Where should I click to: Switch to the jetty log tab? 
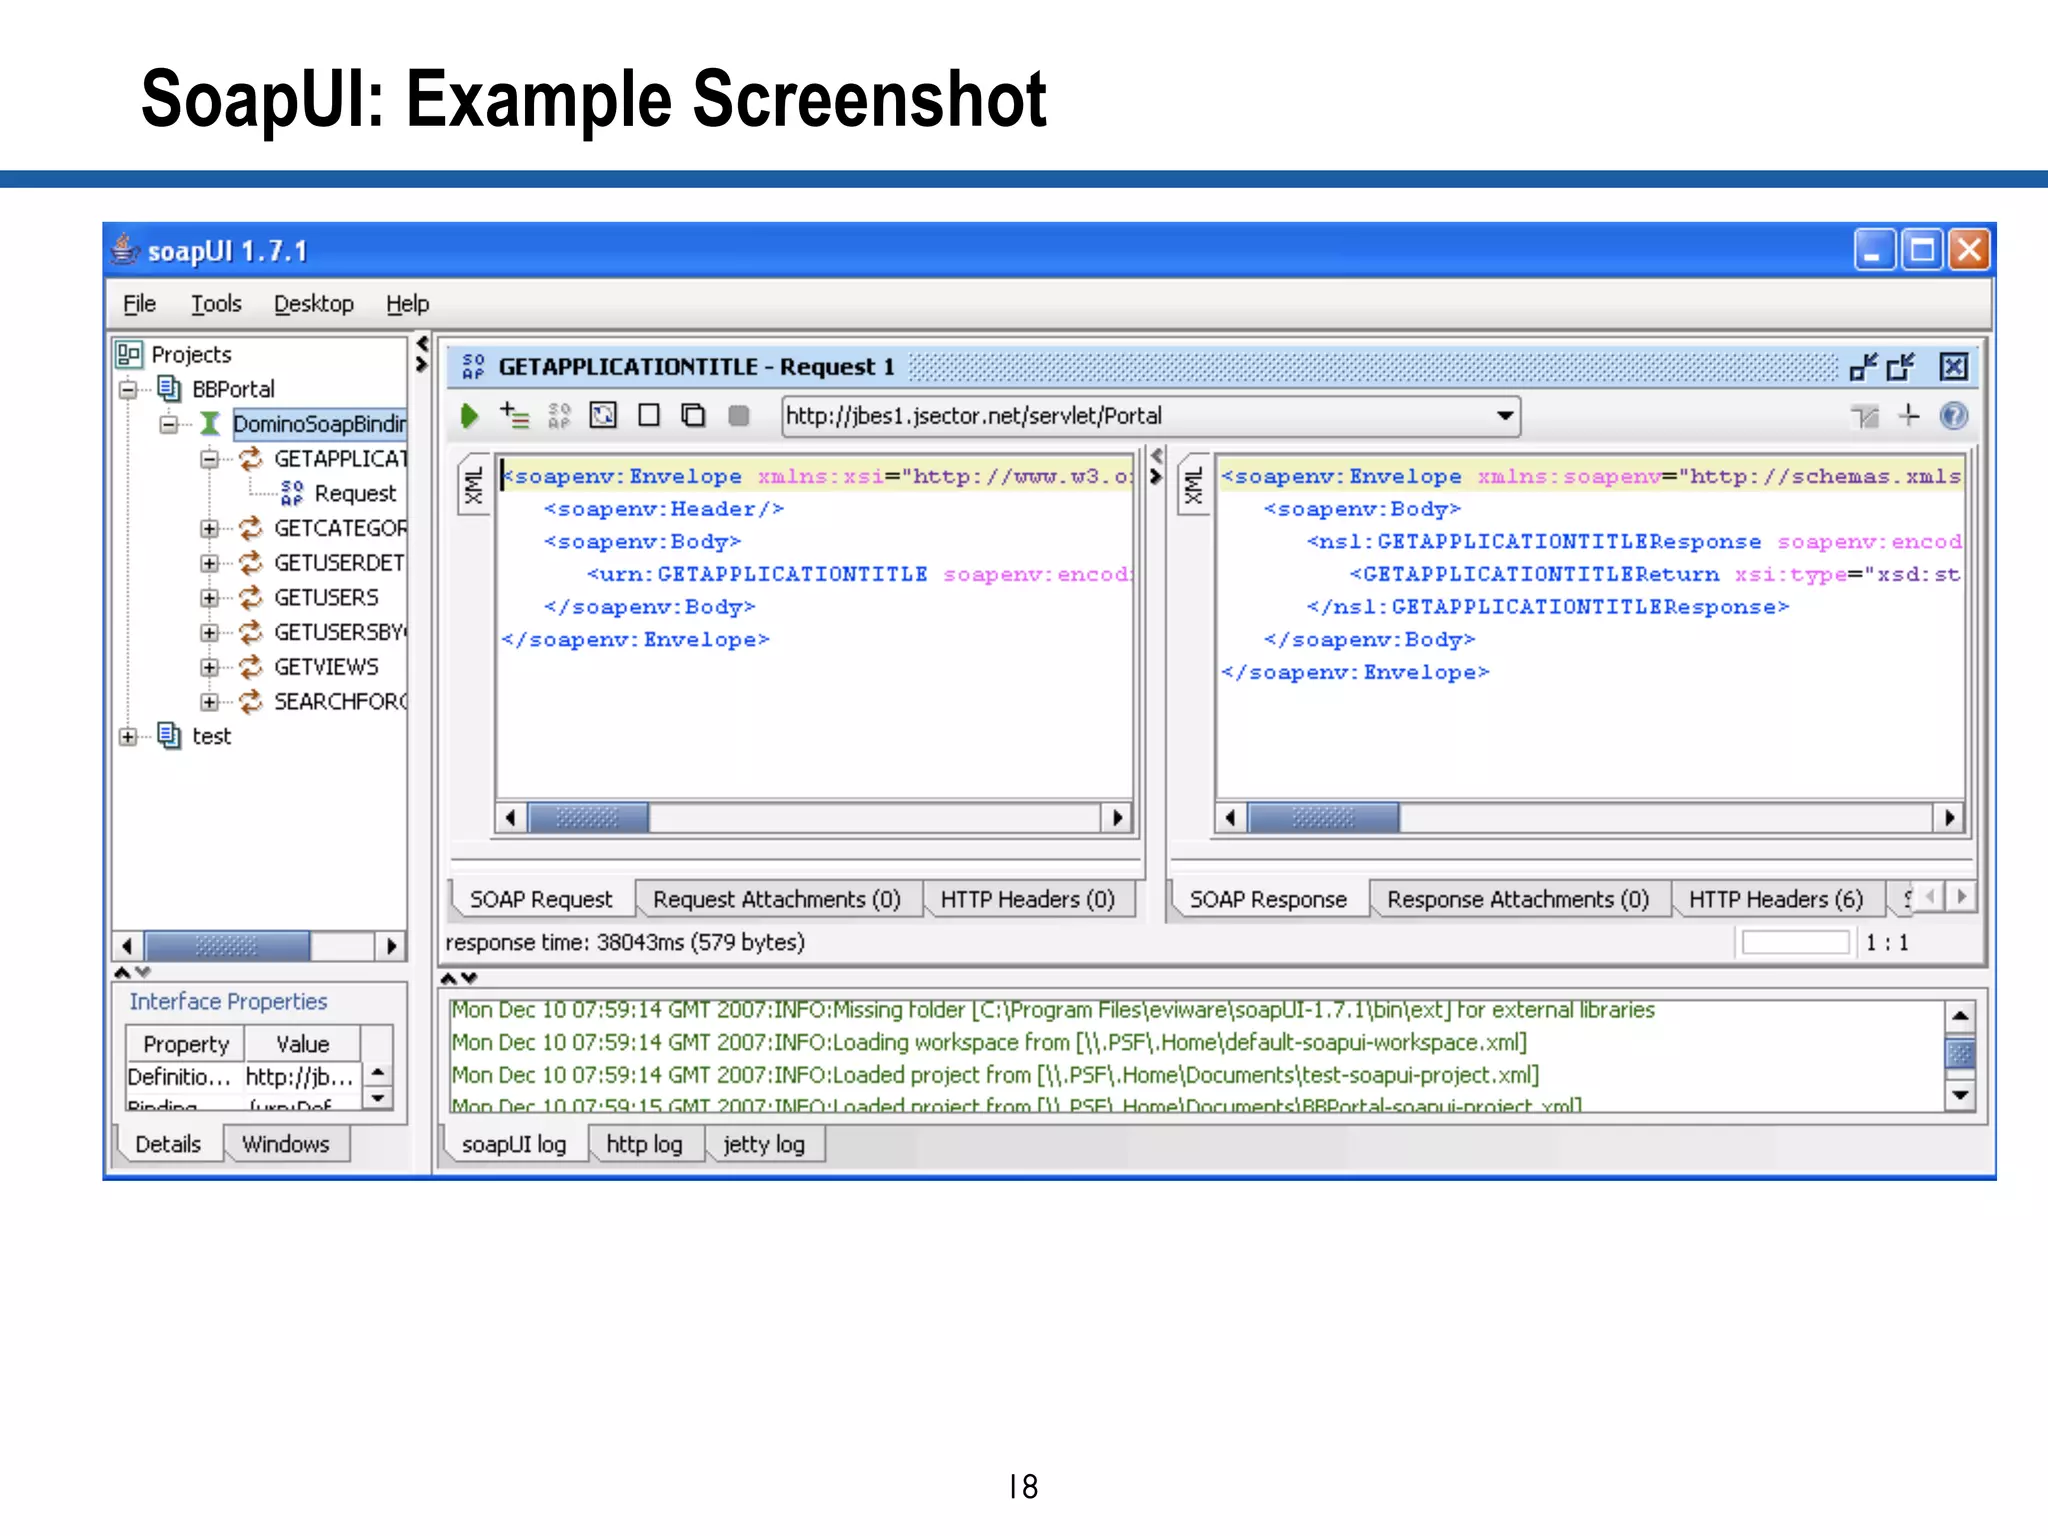point(764,1144)
